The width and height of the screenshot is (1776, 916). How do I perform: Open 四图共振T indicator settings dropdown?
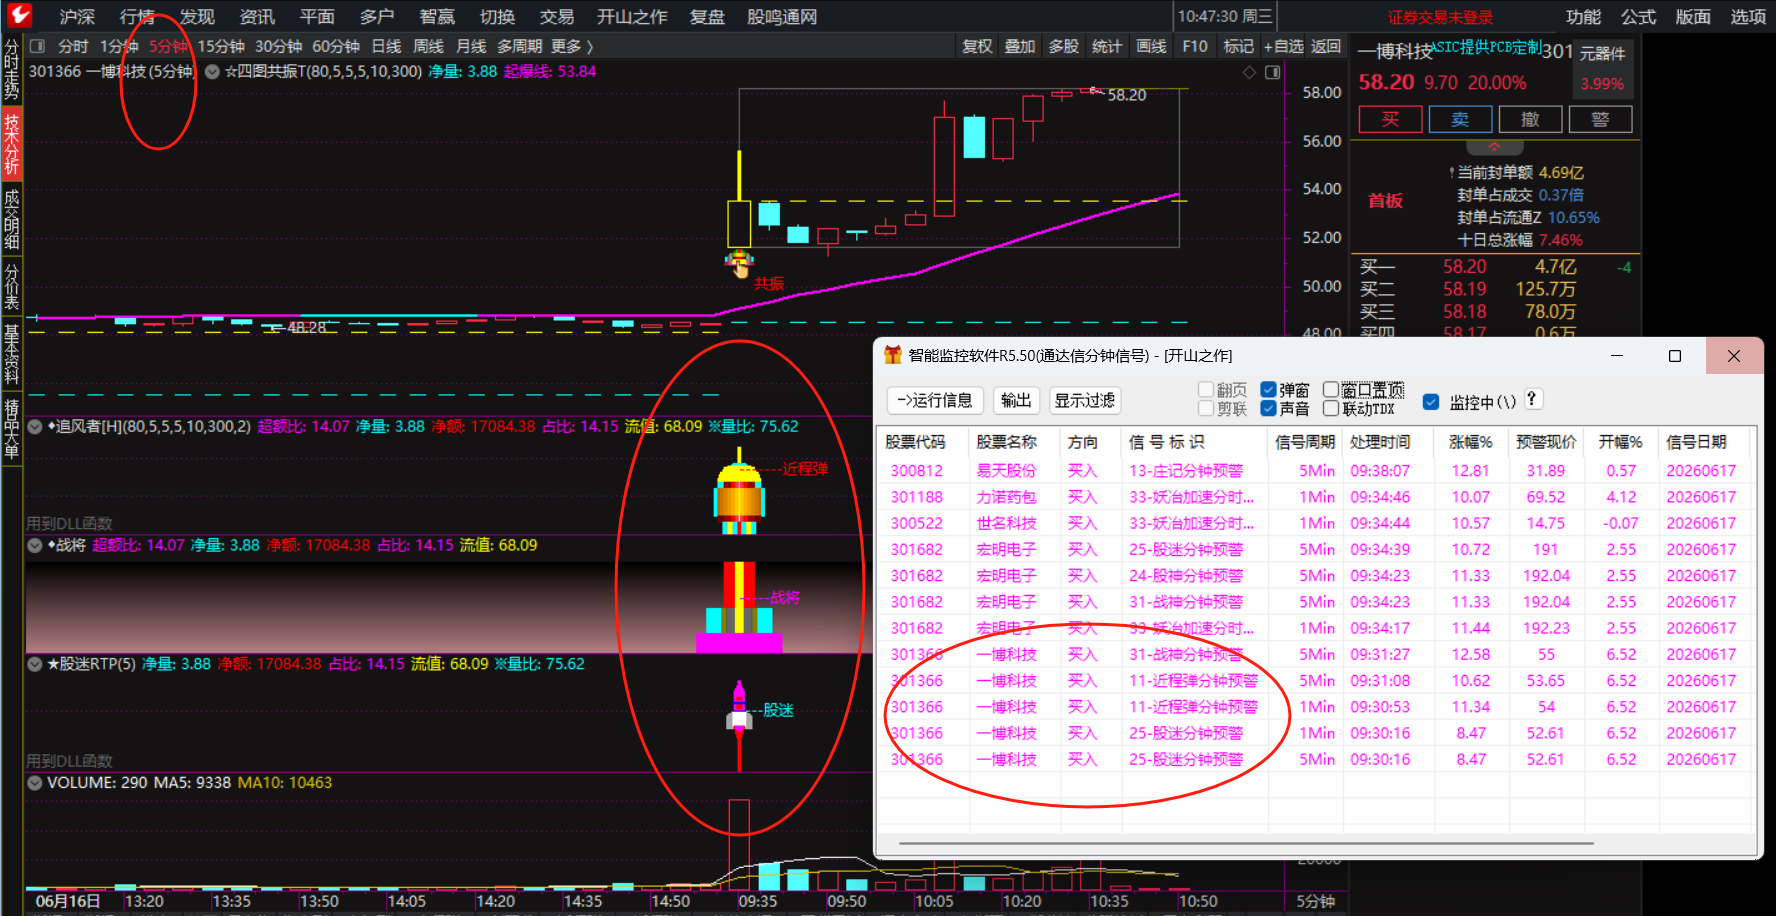click(212, 72)
